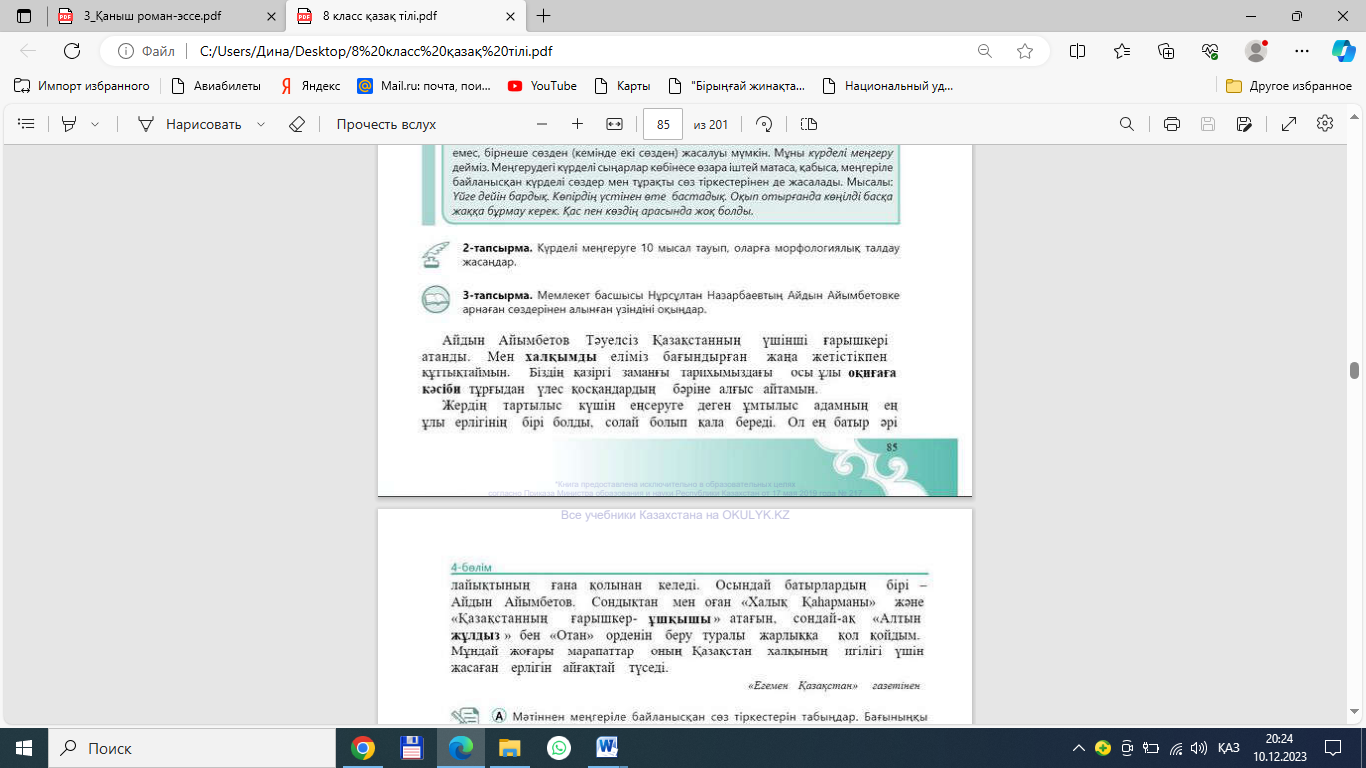1366x768 pixels.
Task: Fit the PDF page to width
Action: tap(614, 124)
